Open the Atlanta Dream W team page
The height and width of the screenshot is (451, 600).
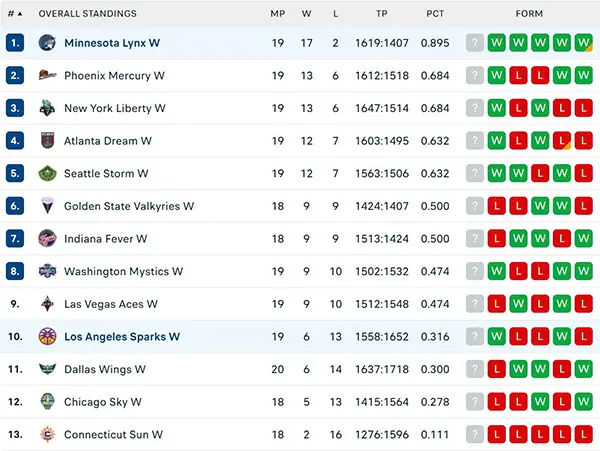pos(108,141)
